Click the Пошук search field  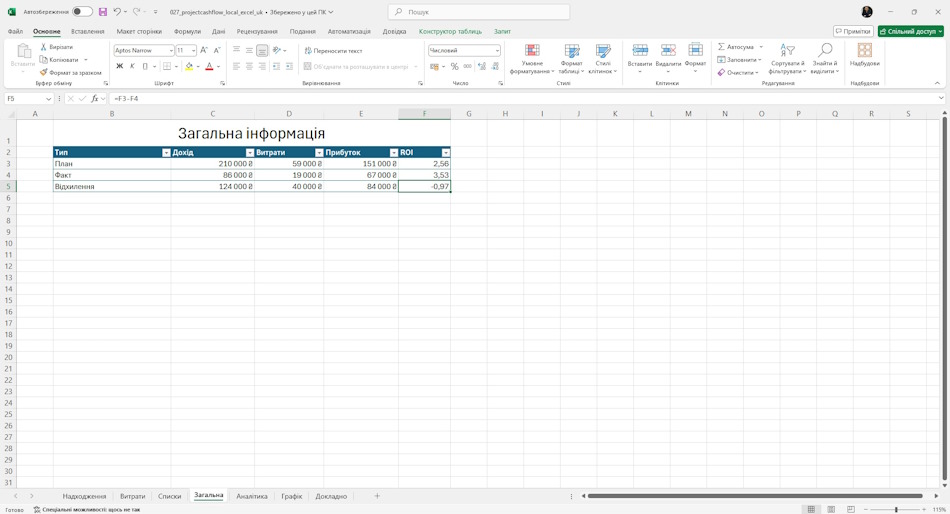tap(479, 12)
